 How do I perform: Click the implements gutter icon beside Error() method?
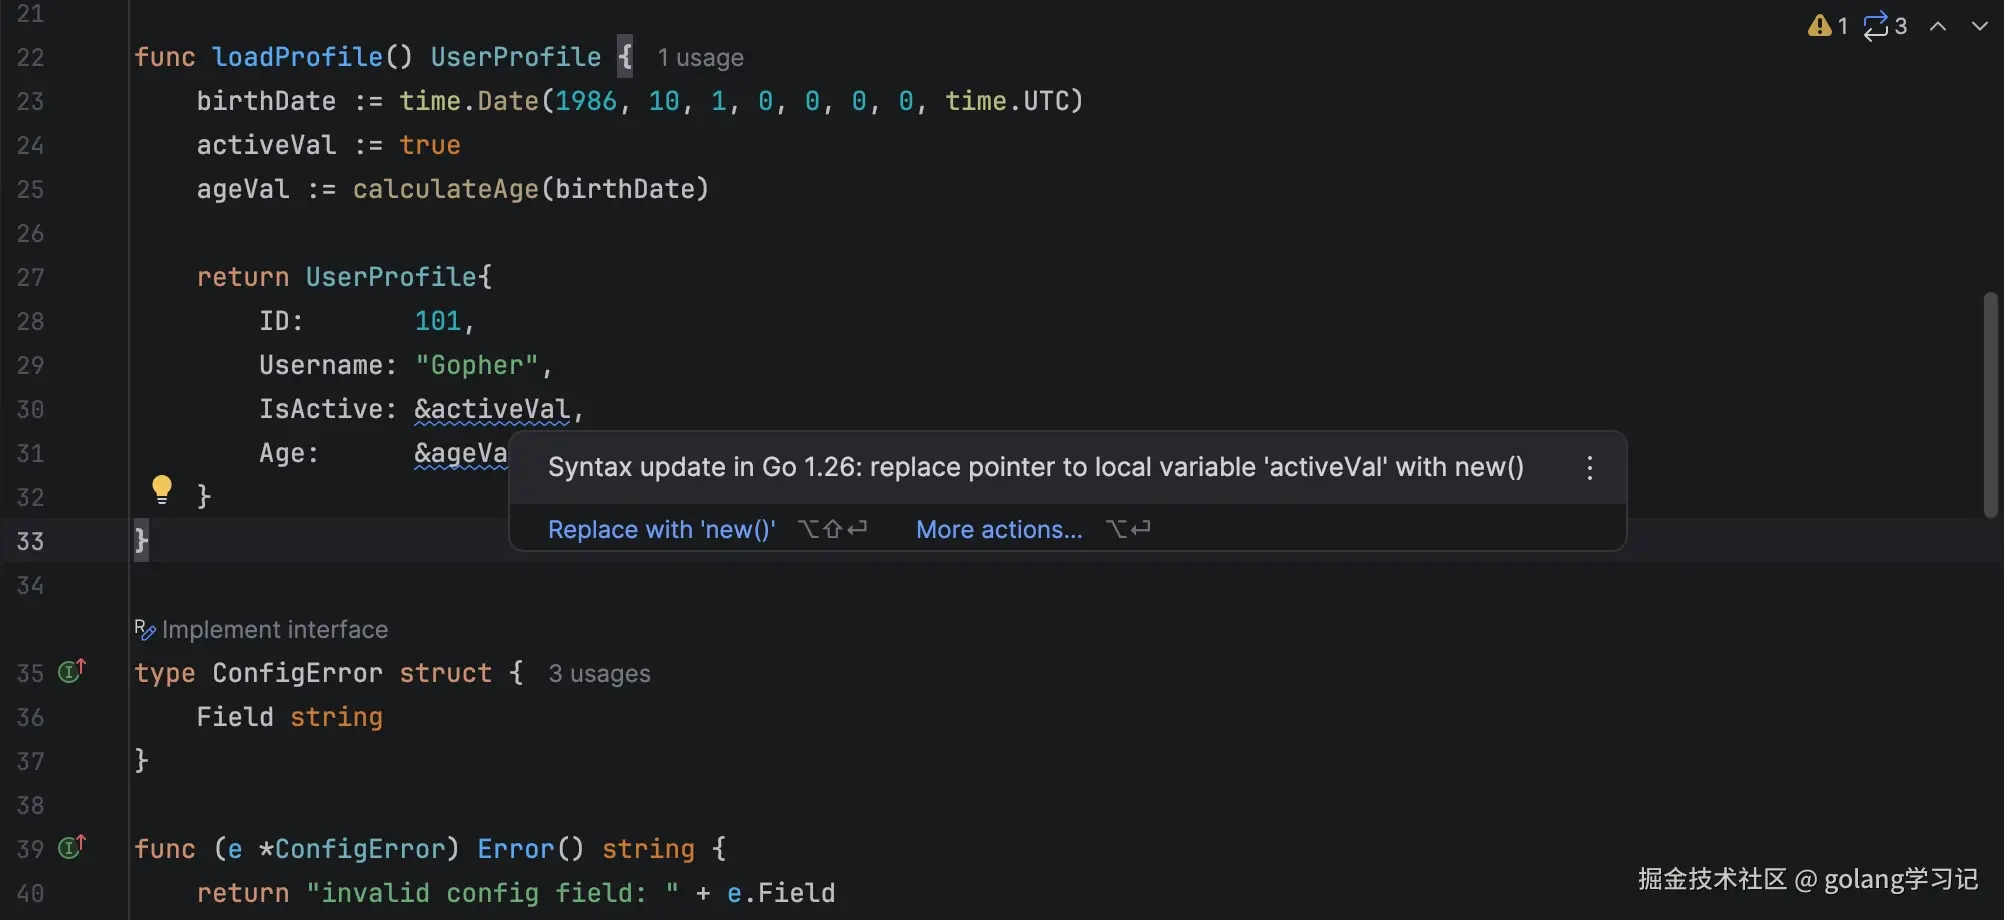click(72, 847)
